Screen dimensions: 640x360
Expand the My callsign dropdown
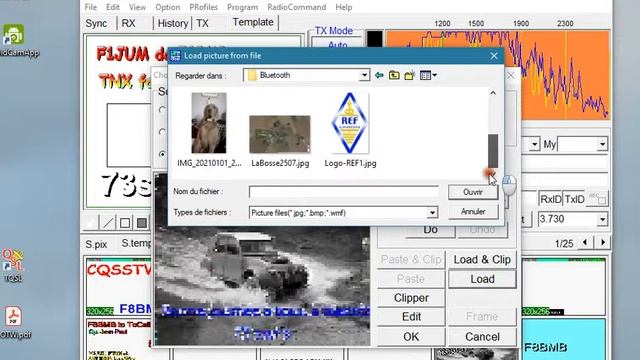coord(602,144)
